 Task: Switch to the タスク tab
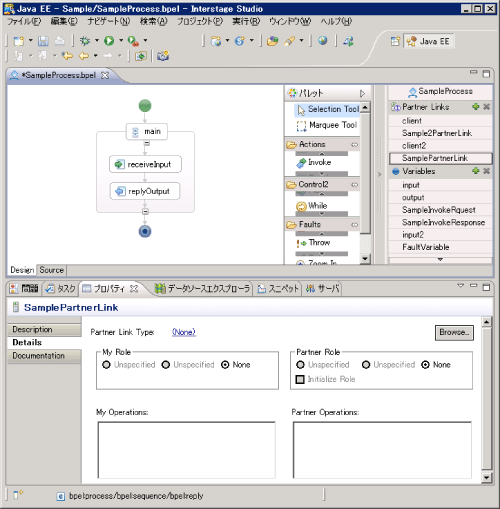tap(61, 288)
